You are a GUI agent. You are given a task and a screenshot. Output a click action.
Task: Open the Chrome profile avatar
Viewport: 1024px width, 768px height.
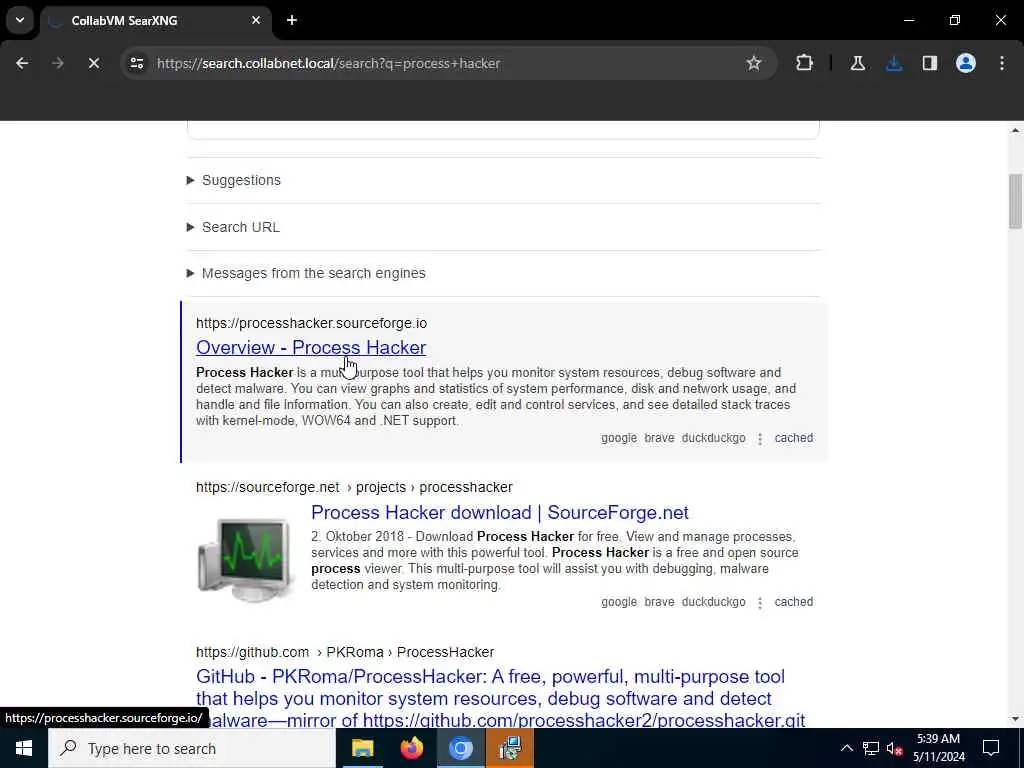[x=965, y=63]
